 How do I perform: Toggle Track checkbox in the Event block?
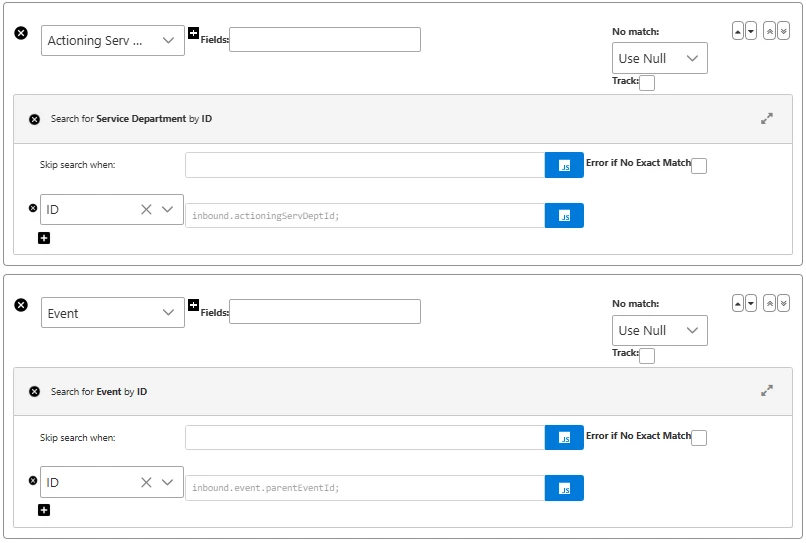pyautogui.click(x=647, y=355)
